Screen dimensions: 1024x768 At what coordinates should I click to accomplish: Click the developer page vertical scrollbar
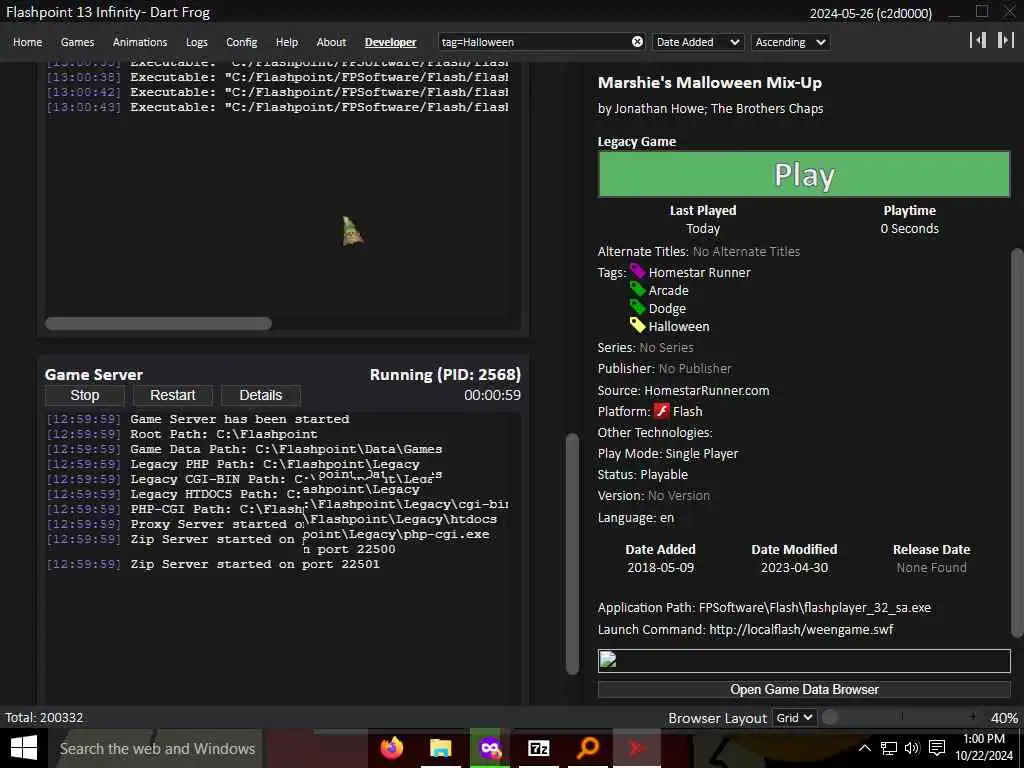[x=572, y=553]
